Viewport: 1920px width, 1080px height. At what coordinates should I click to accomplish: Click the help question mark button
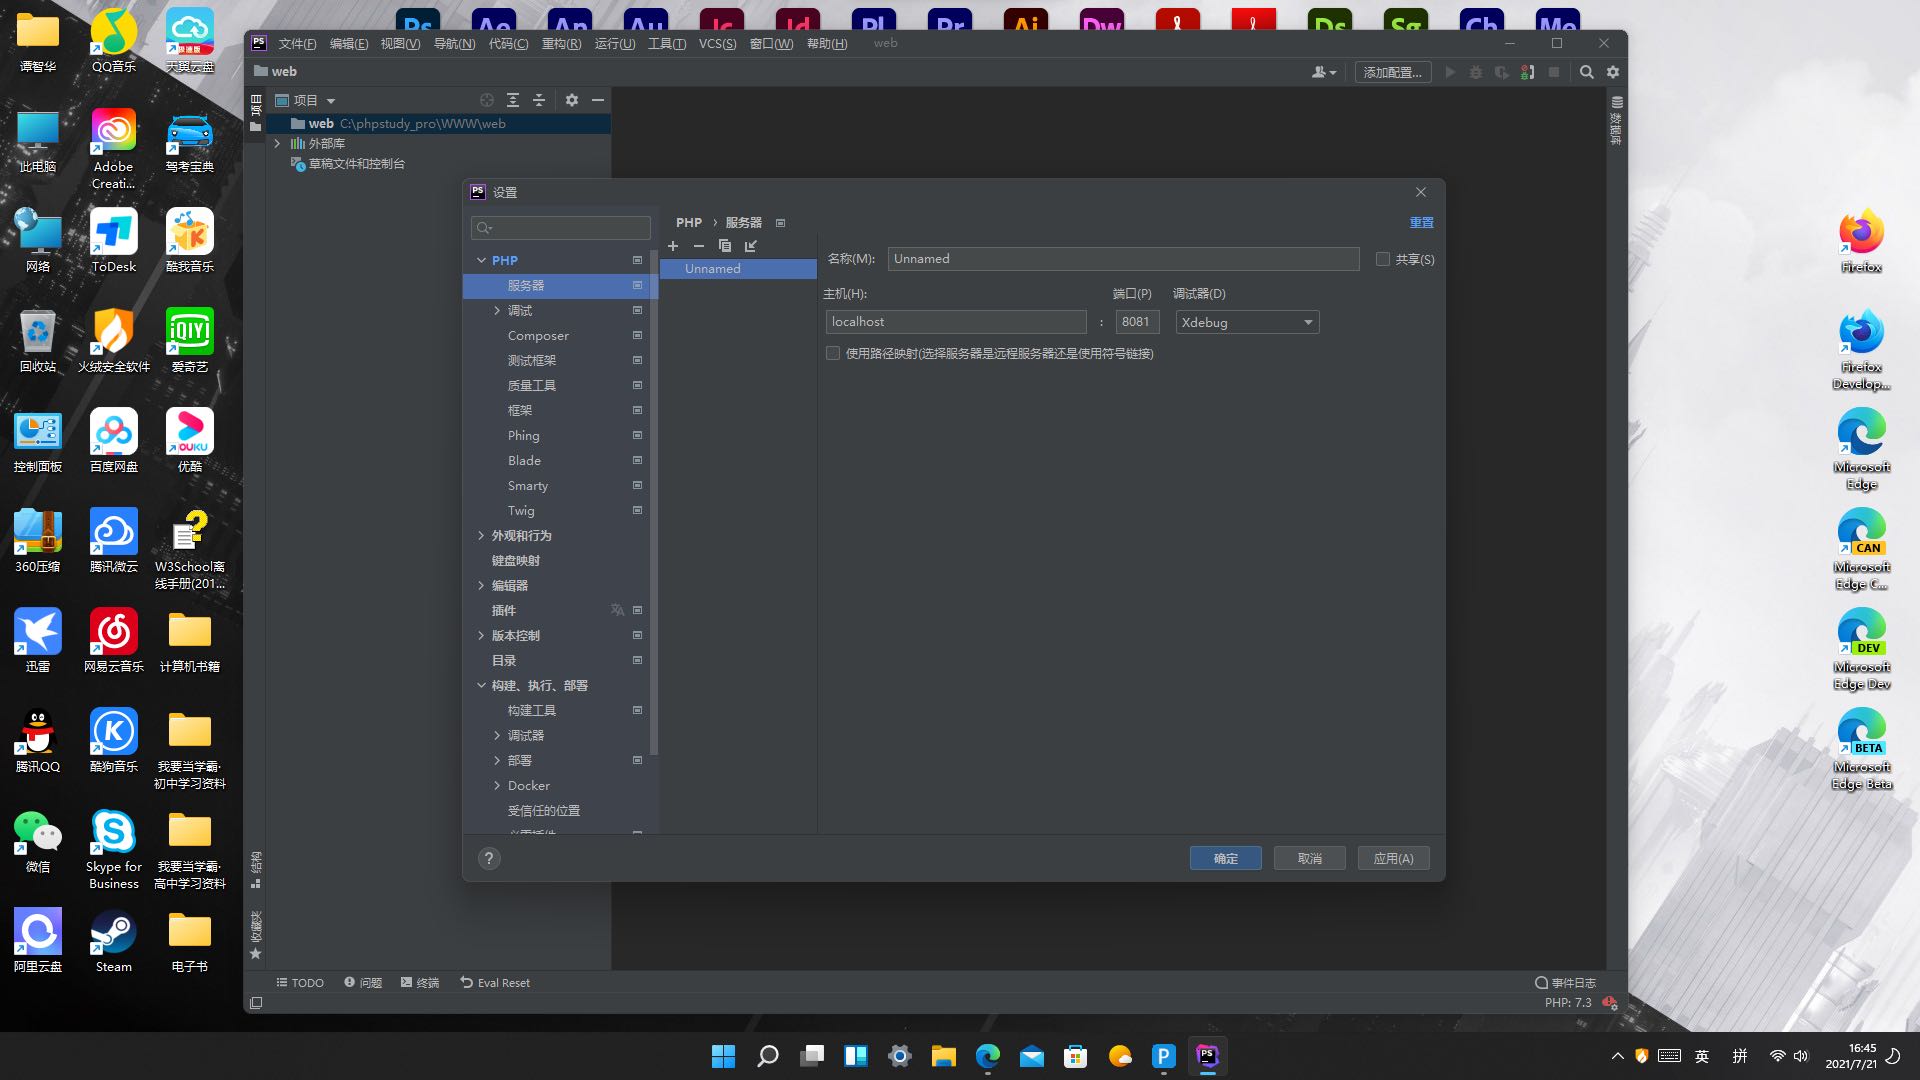coord(489,858)
